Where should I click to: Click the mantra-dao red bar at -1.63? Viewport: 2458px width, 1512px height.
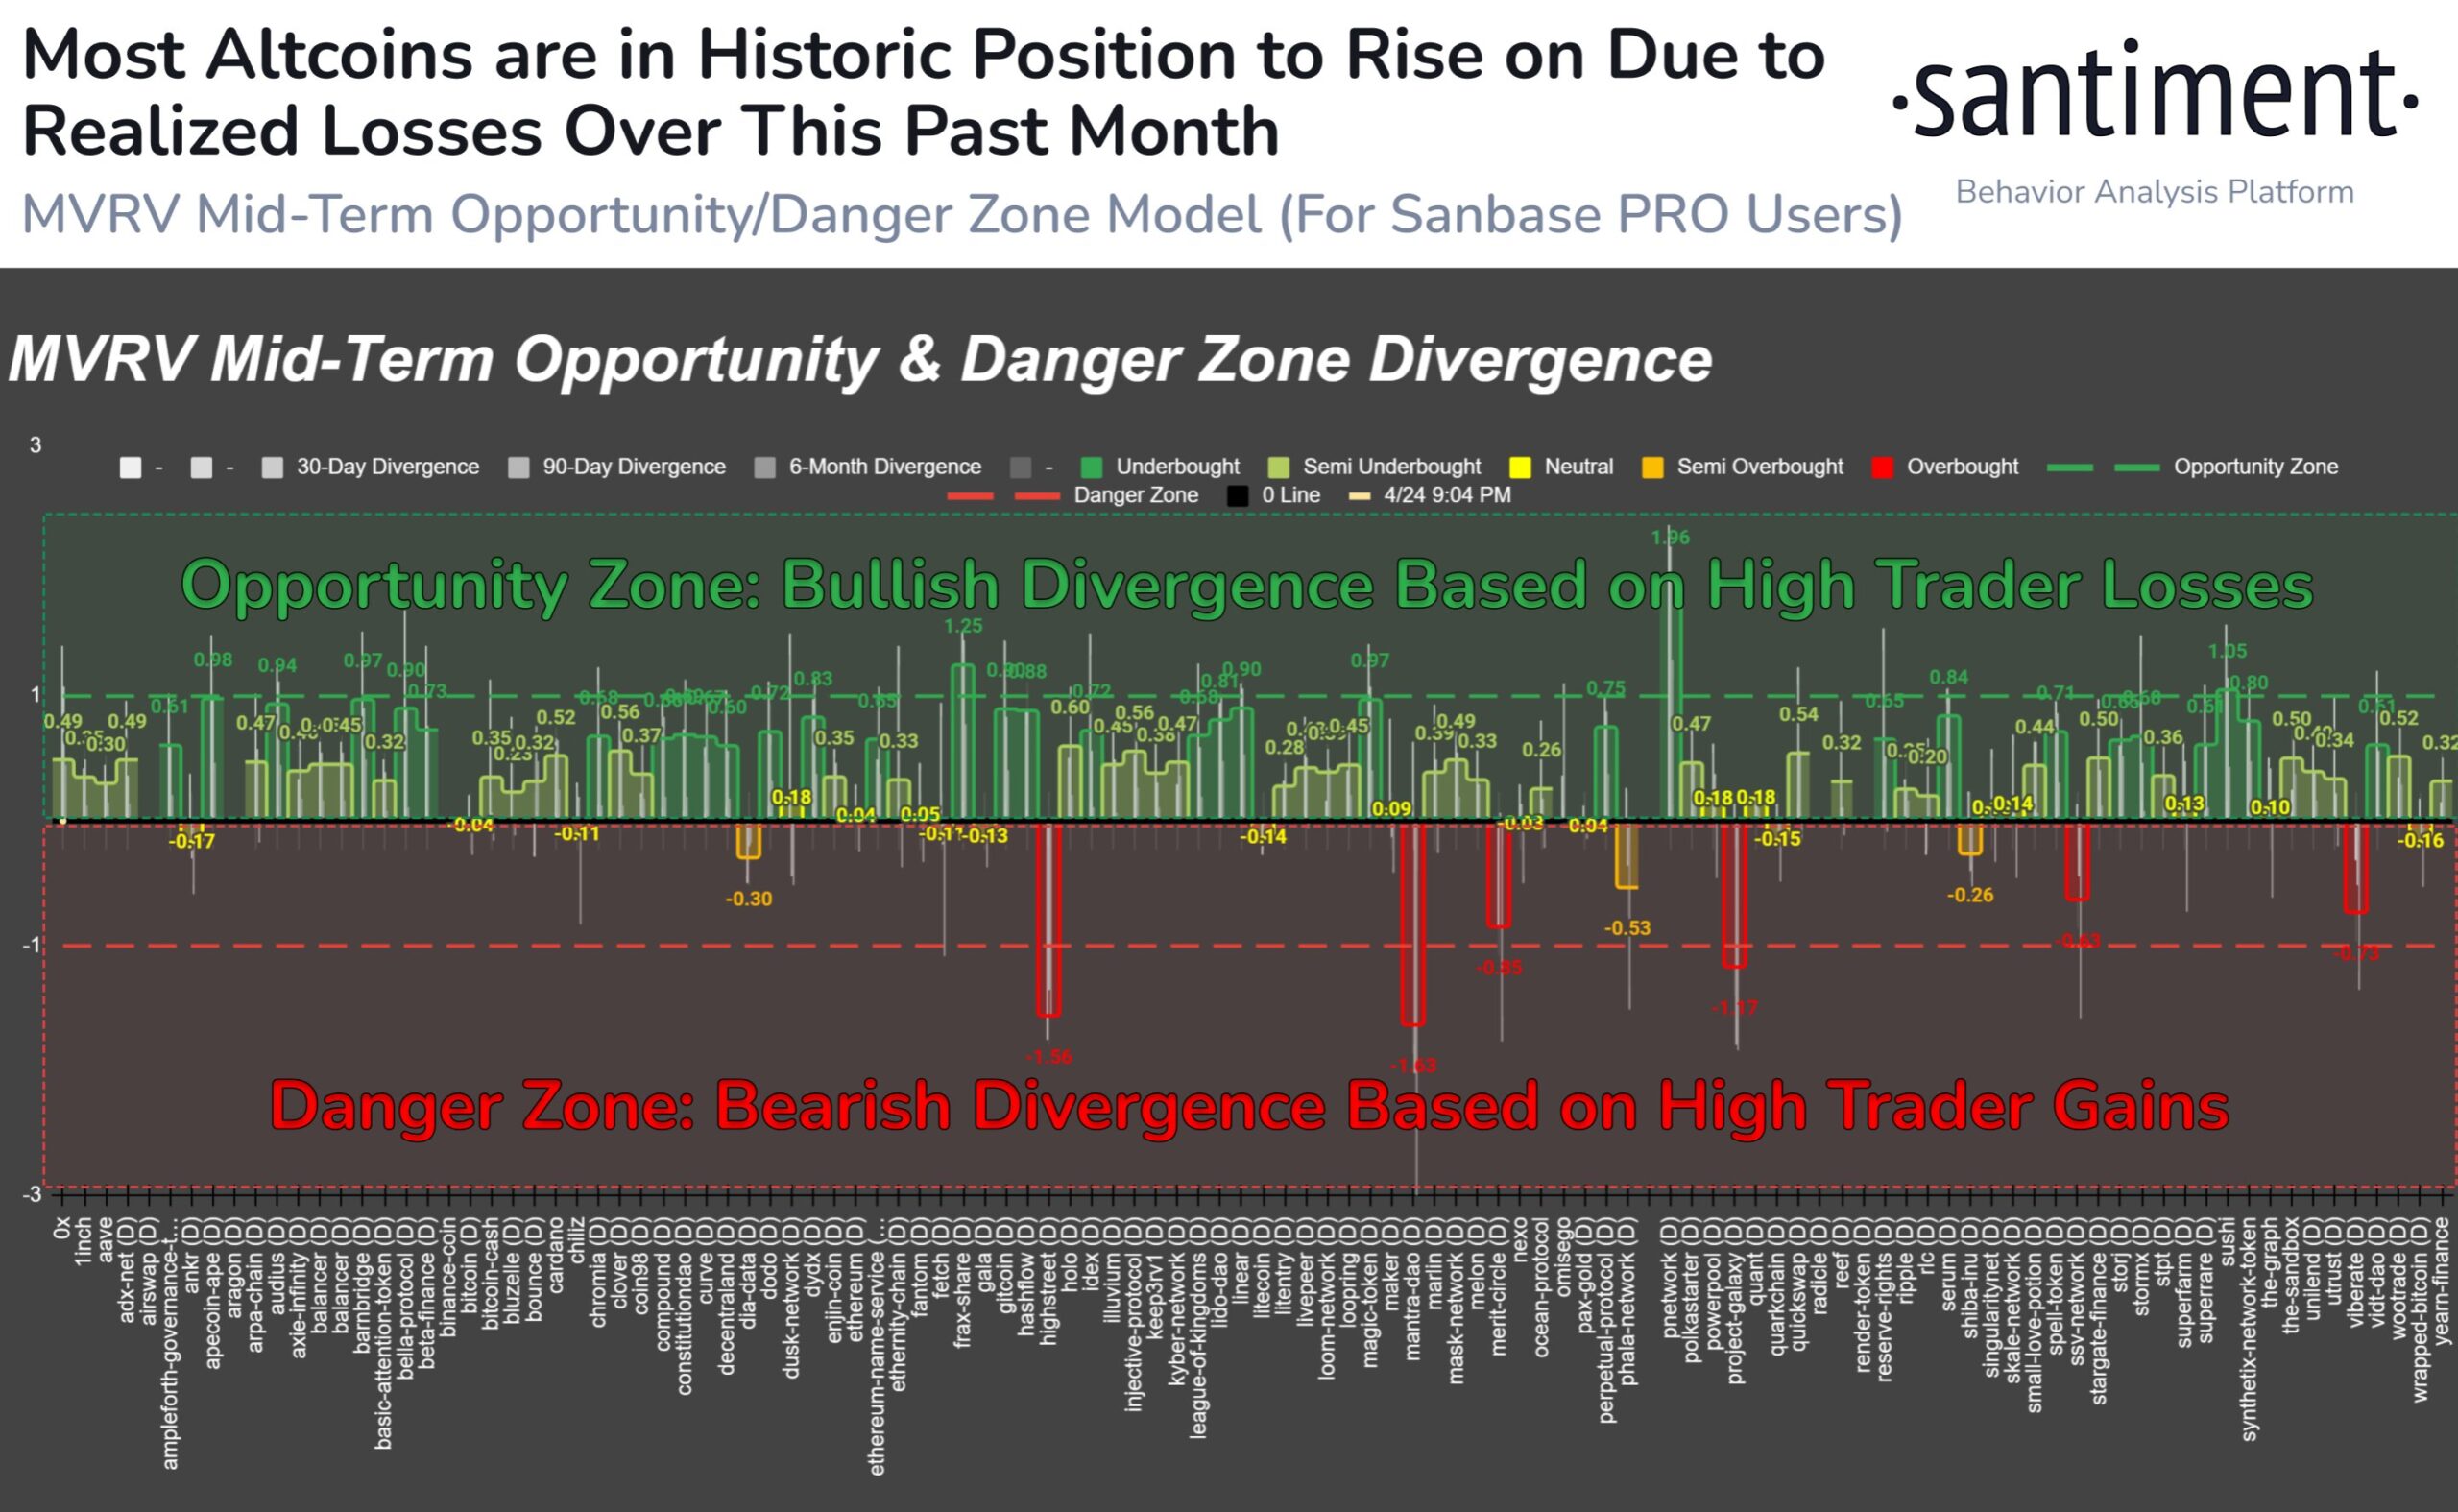coord(1413,923)
